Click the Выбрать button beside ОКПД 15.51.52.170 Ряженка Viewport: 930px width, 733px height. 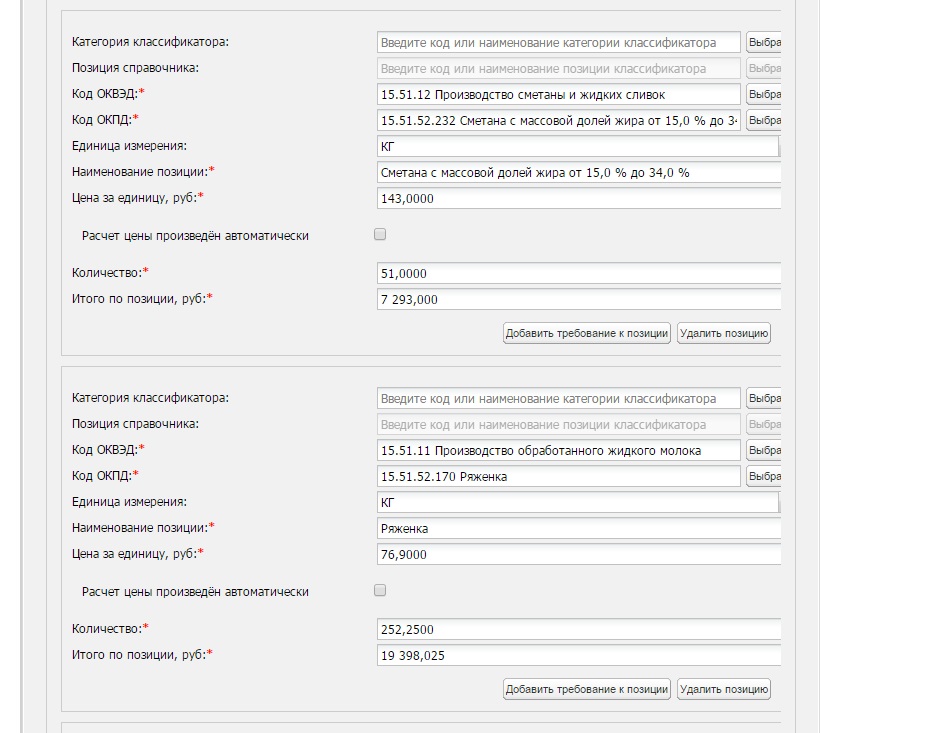tap(764, 476)
